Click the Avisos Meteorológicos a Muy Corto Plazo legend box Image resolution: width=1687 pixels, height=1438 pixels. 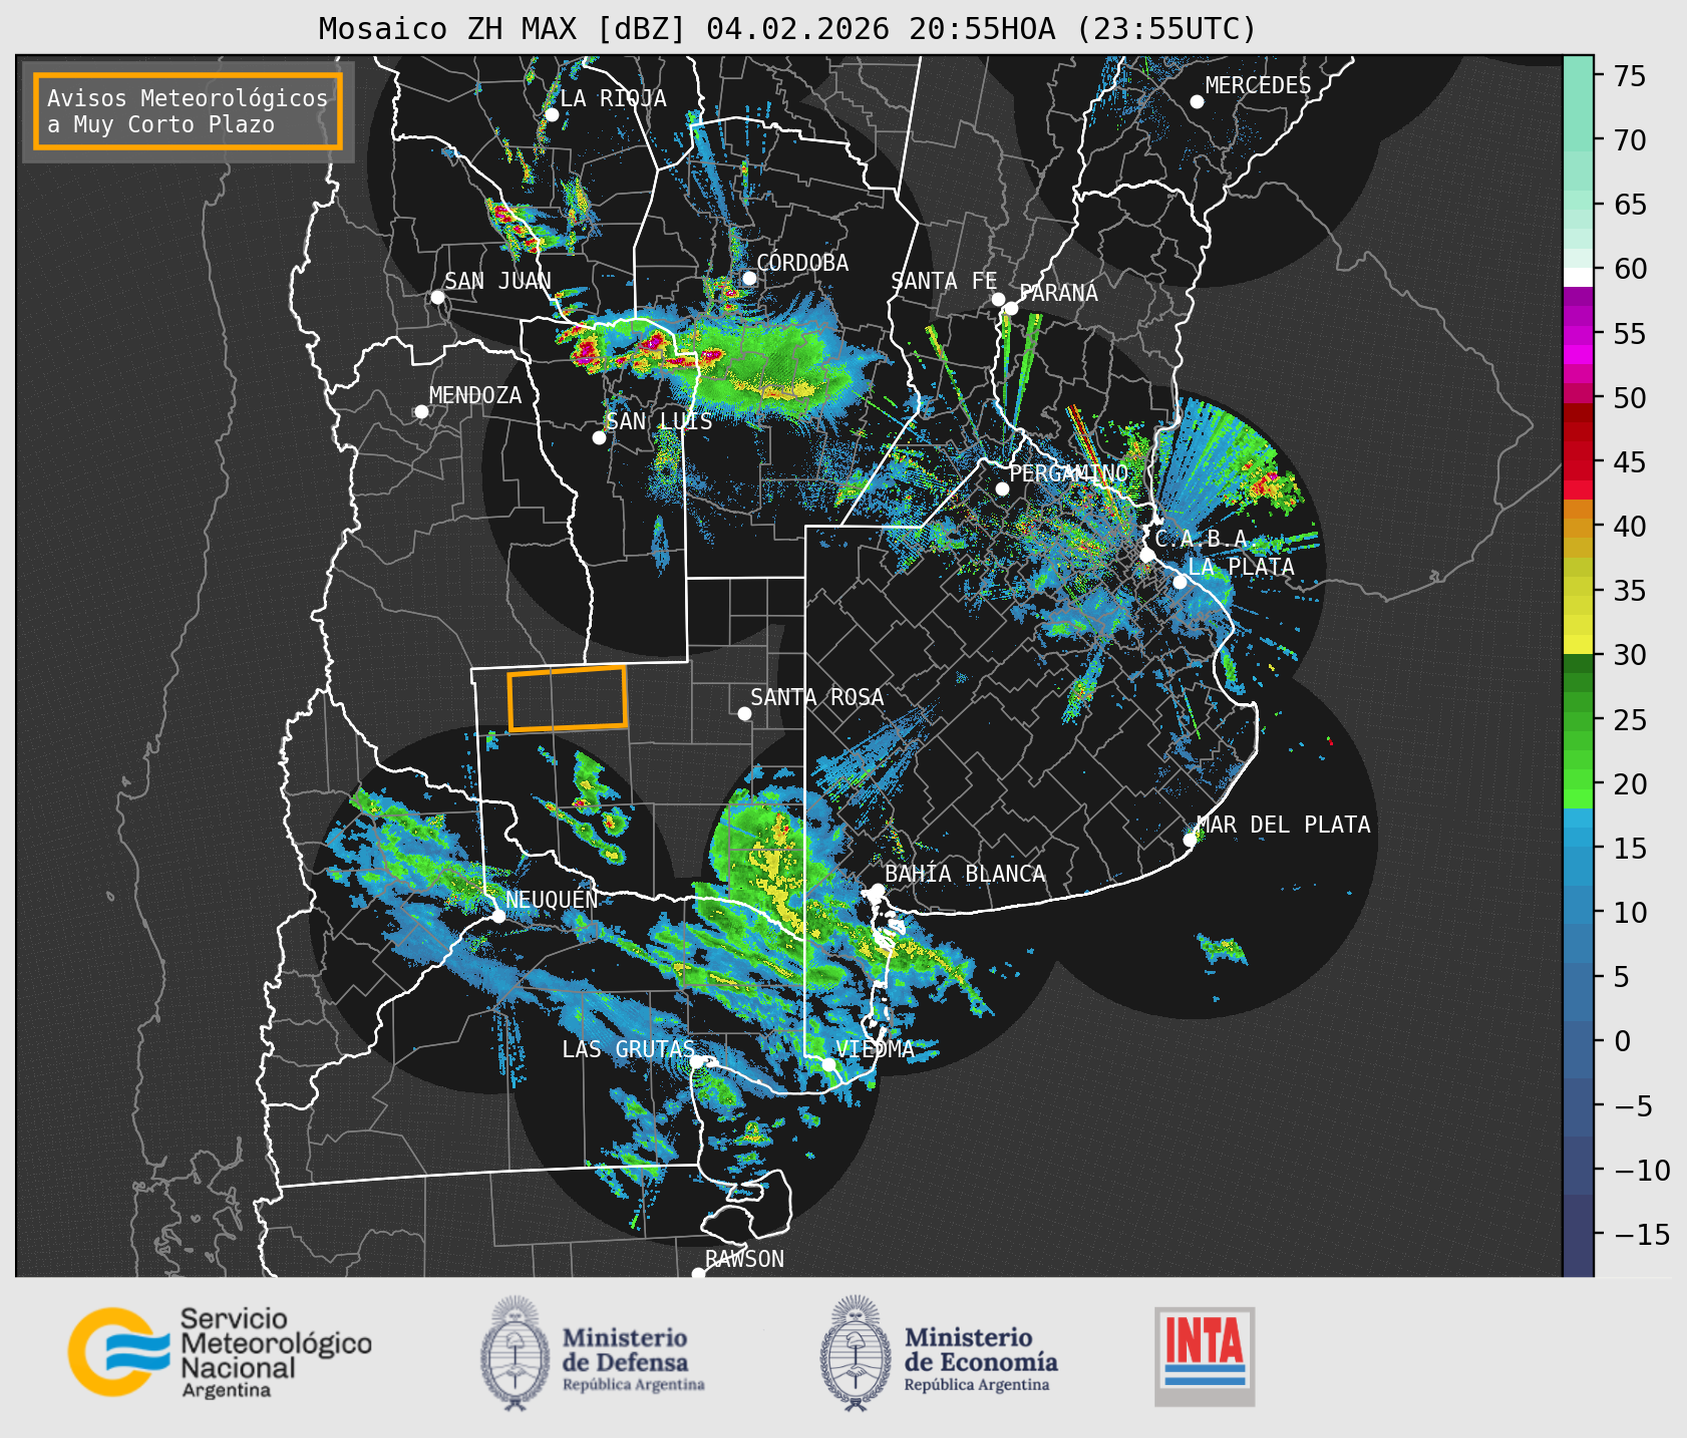(x=188, y=111)
